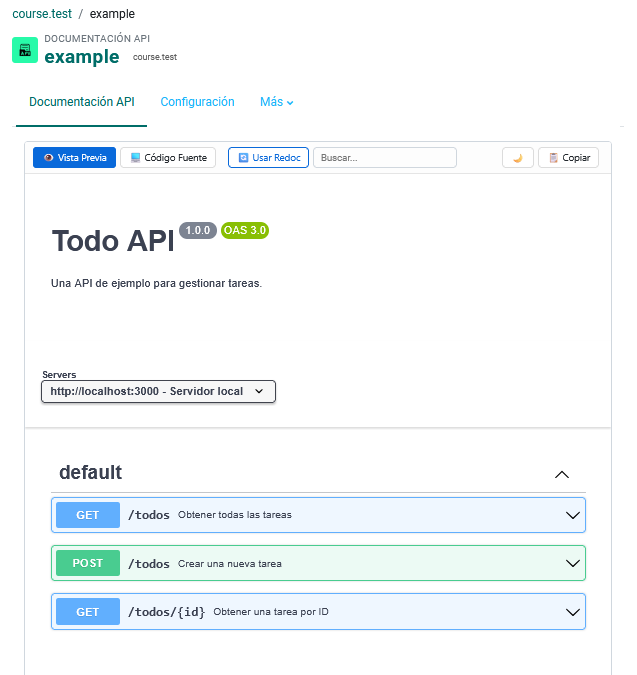Expand GET /todos Obtener todas las tareas
Viewport: 637px width, 675px height.
coord(318,515)
